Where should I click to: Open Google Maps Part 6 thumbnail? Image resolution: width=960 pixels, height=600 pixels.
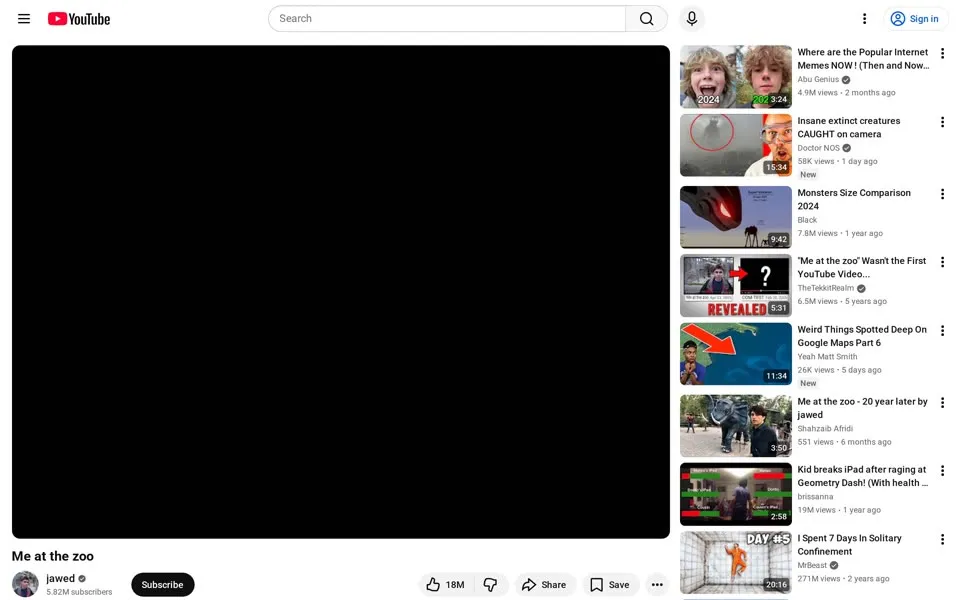735,354
